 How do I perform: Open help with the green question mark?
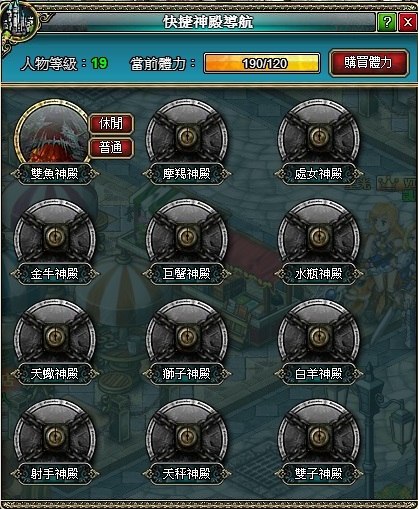[387, 22]
